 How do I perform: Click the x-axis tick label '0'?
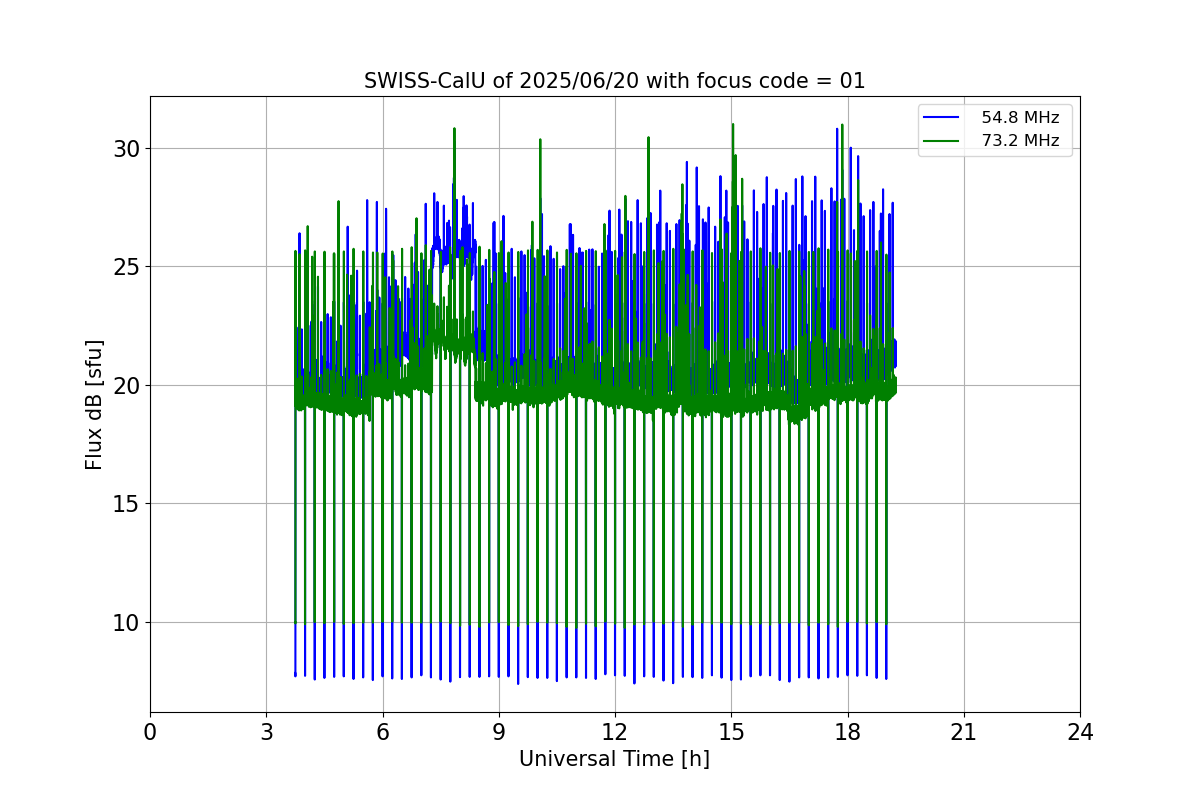coord(150,733)
